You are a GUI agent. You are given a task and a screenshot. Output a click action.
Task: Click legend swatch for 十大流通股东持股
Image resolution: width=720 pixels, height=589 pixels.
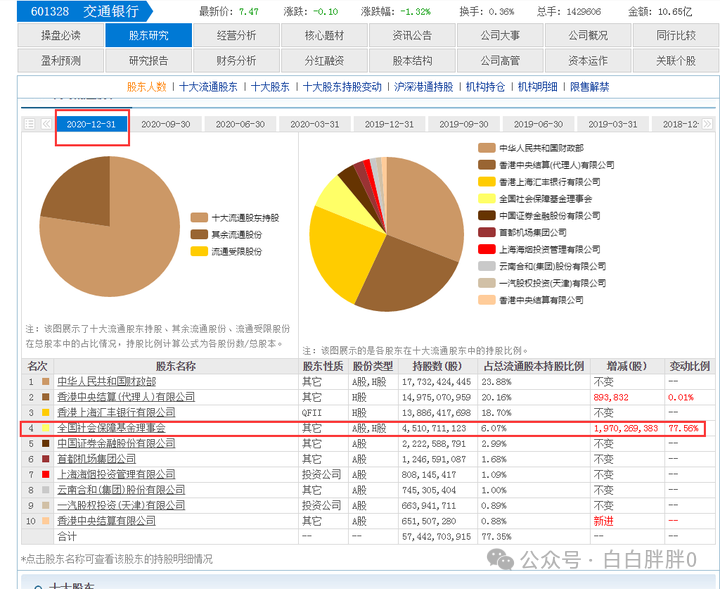(199, 218)
